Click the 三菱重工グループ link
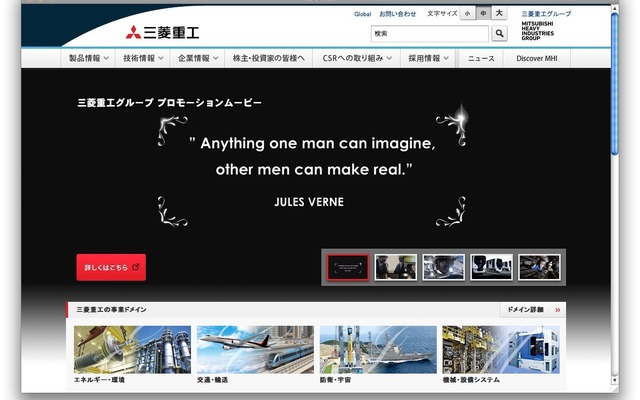 point(546,14)
